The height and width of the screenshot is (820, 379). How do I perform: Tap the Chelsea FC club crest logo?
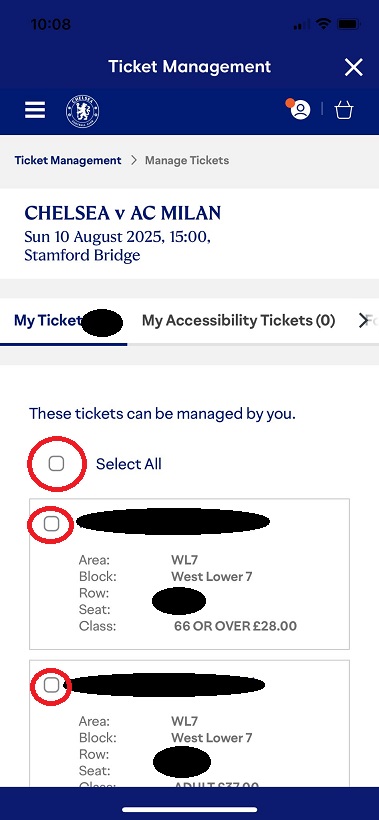pos(82,111)
